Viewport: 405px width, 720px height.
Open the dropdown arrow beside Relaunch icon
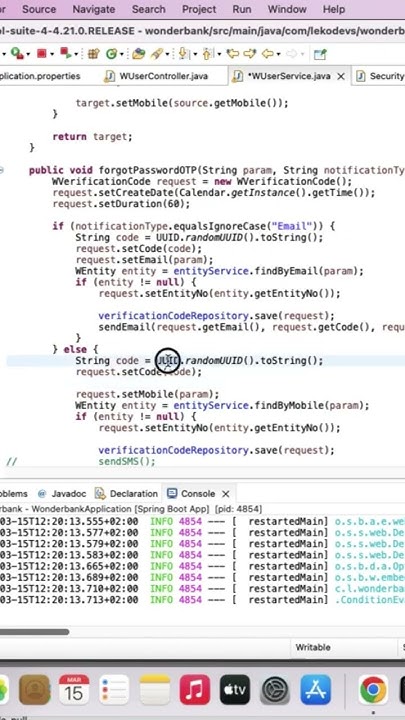point(75,54)
